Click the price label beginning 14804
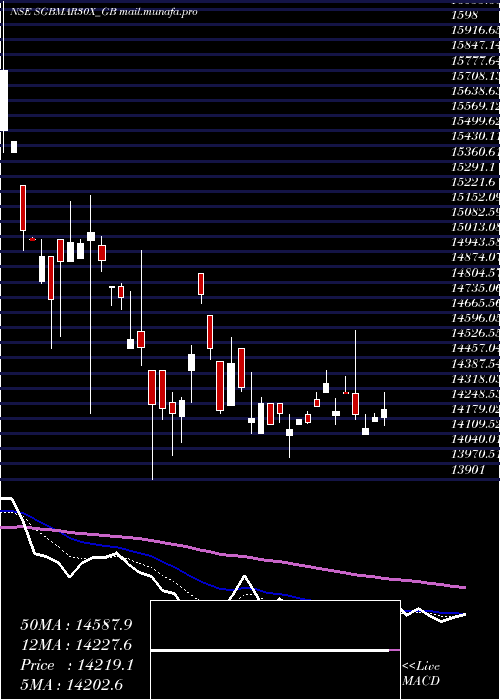 tap(475, 273)
